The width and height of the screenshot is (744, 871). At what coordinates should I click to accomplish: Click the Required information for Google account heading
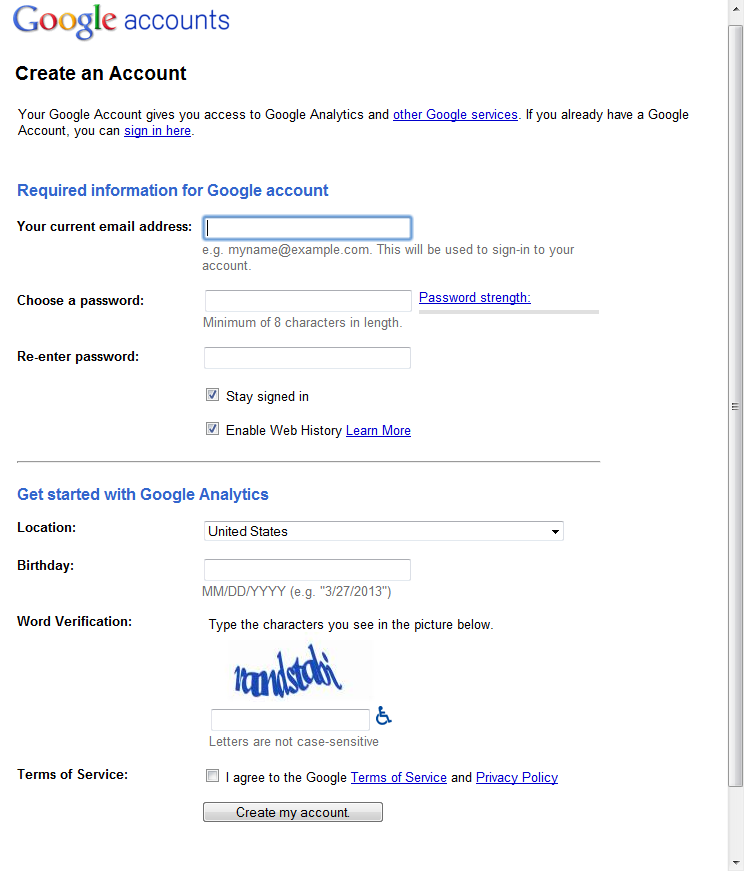173,190
